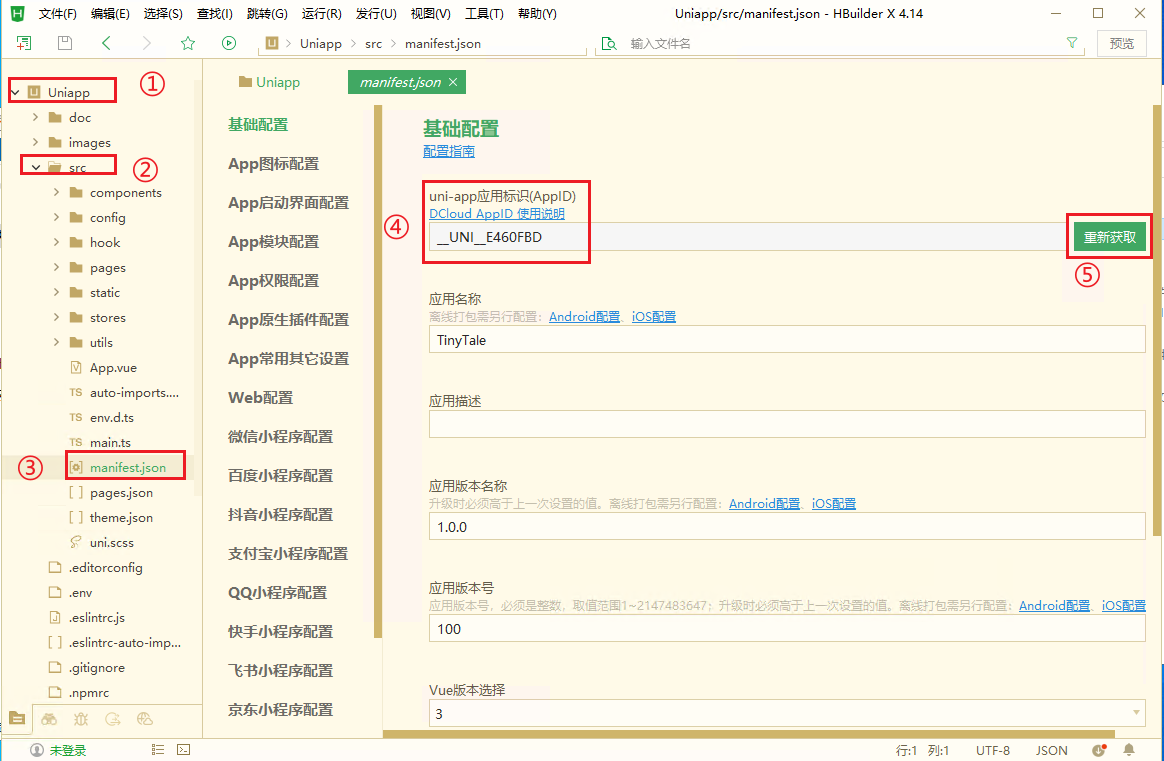Click the 输入文件名 search box

(x=839, y=44)
